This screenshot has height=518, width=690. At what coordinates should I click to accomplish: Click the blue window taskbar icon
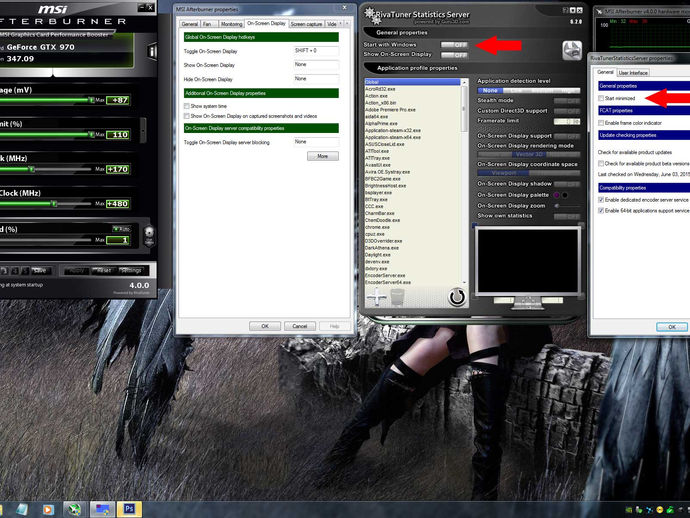(x=102, y=509)
